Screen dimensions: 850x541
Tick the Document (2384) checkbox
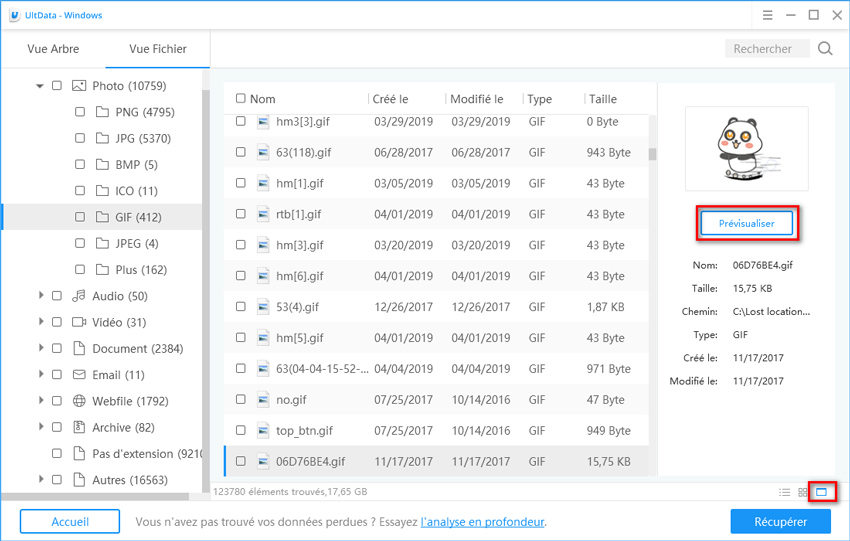click(57, 348)
